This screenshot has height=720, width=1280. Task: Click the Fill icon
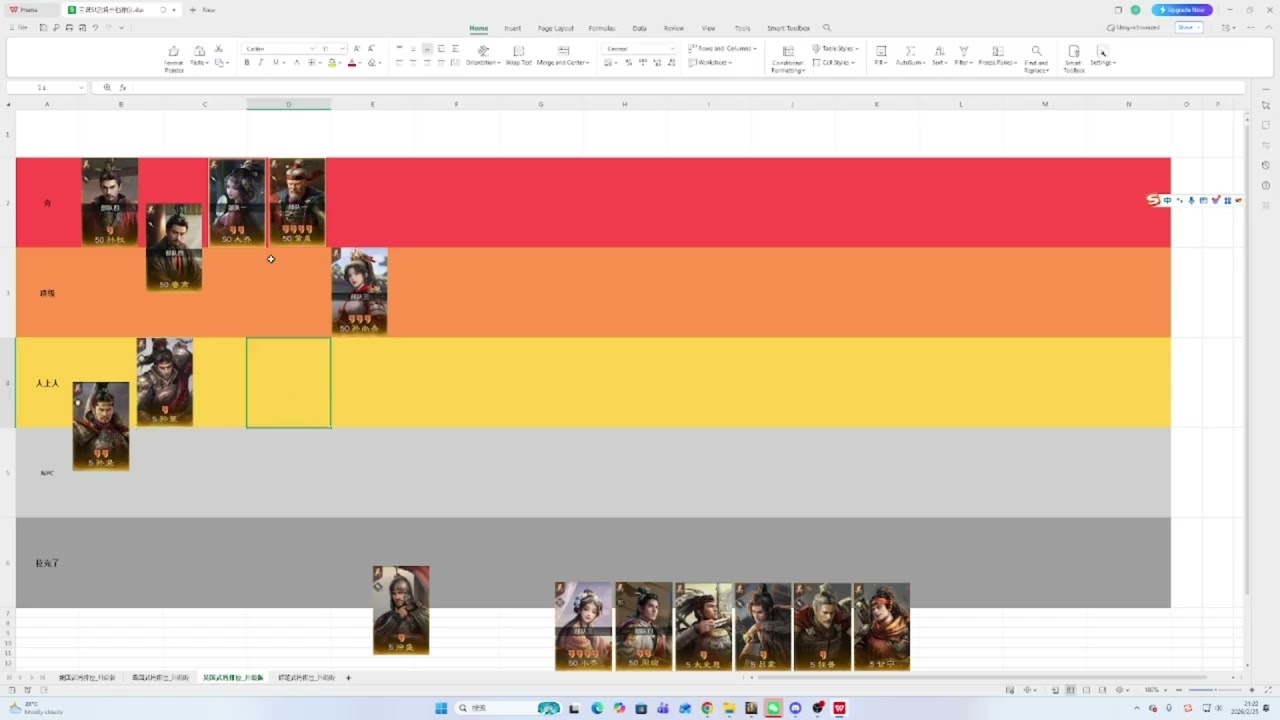click(881, 51)
